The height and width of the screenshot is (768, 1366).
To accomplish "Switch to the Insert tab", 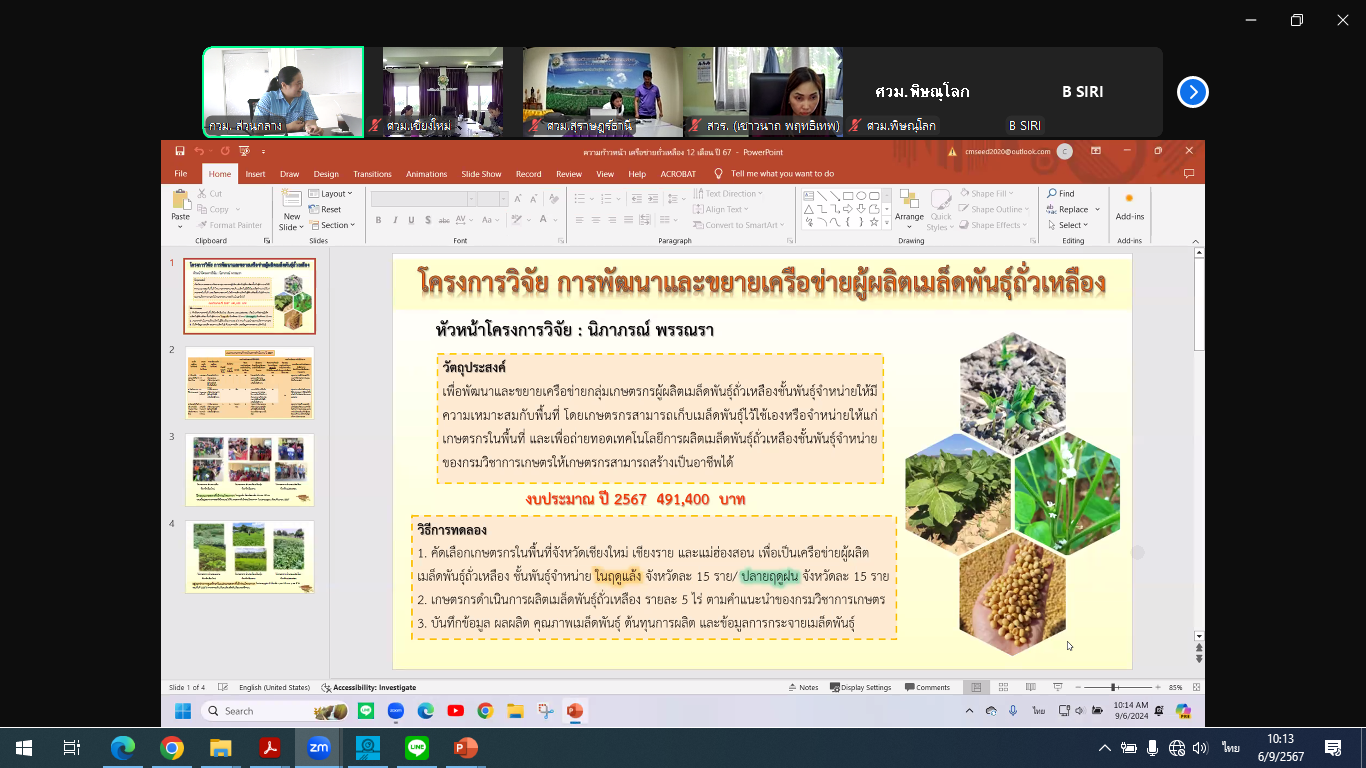I will pos(255,174).
